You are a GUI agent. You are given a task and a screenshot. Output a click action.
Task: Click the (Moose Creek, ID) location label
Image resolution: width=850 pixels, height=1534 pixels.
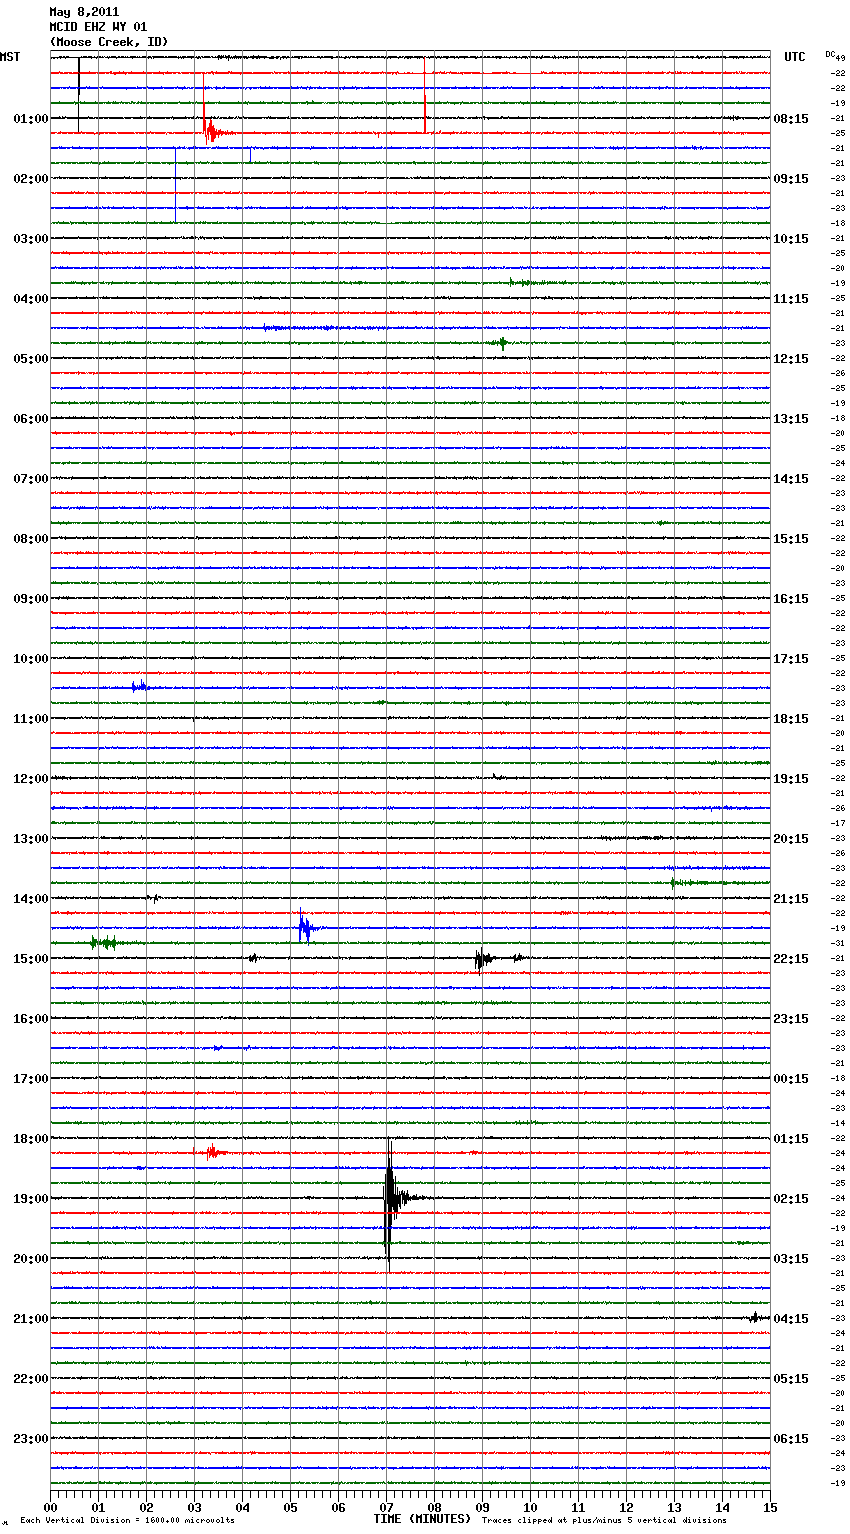click(x=109, y=42)
